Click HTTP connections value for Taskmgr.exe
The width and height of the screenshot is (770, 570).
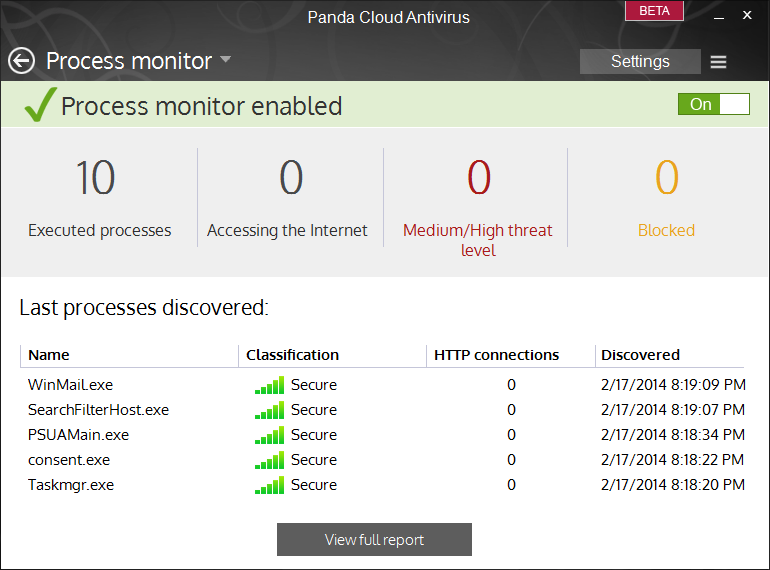pos(511,485)
